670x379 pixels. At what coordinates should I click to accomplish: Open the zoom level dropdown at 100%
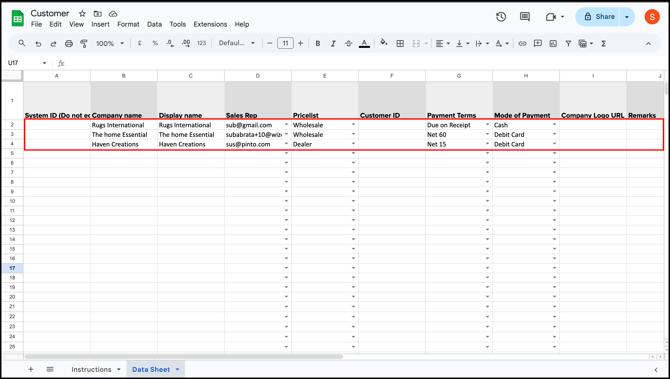coord(110,44)
